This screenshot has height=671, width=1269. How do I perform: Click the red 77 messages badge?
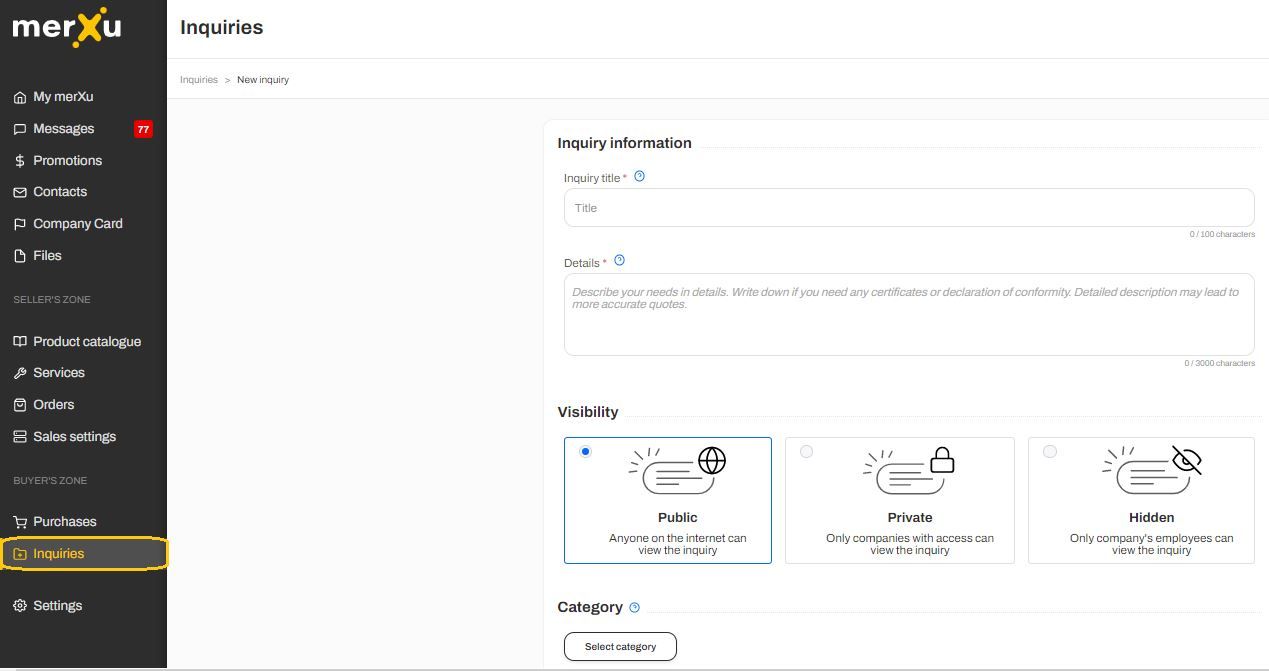pos(143,129)
